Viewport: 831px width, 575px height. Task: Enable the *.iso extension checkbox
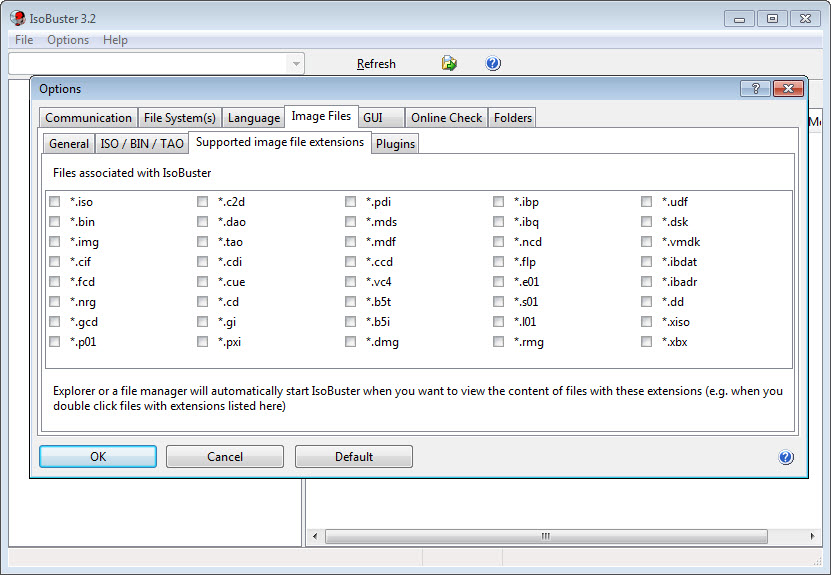[55, 201]
